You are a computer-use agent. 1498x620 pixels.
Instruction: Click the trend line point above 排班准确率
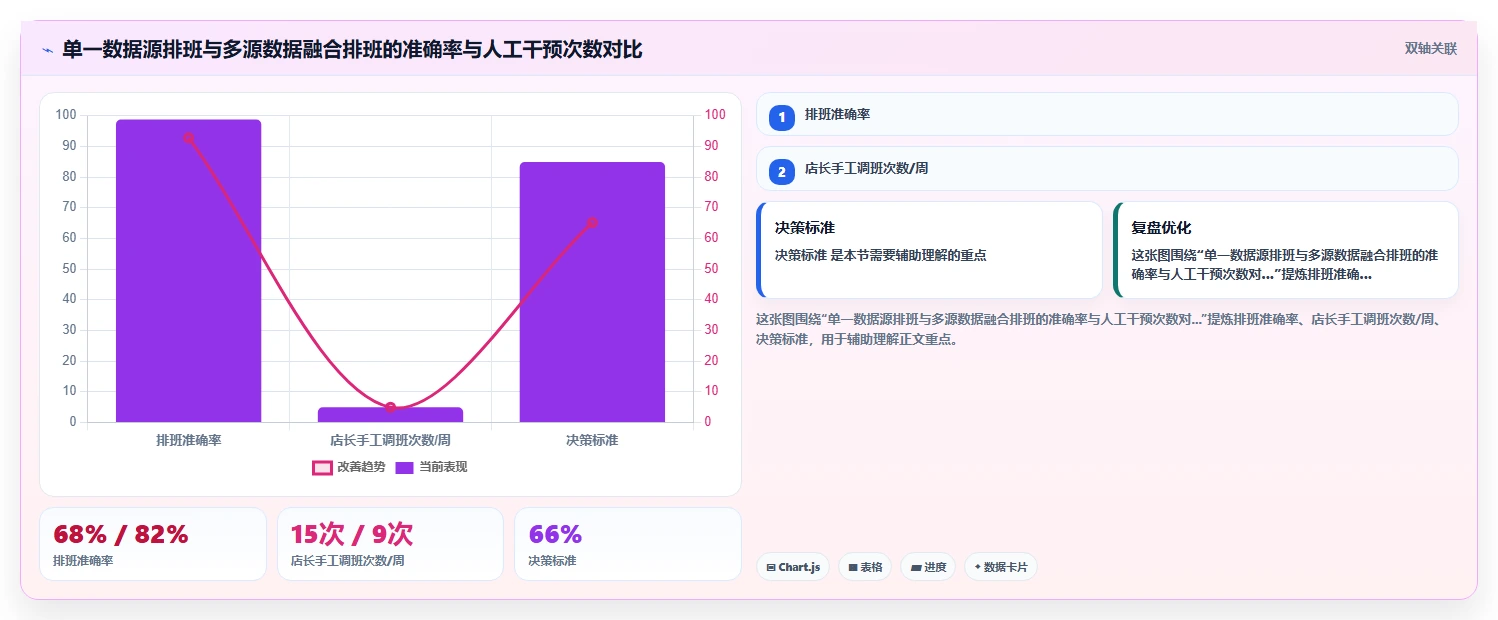pyautogui.click(x=188, y=138)
